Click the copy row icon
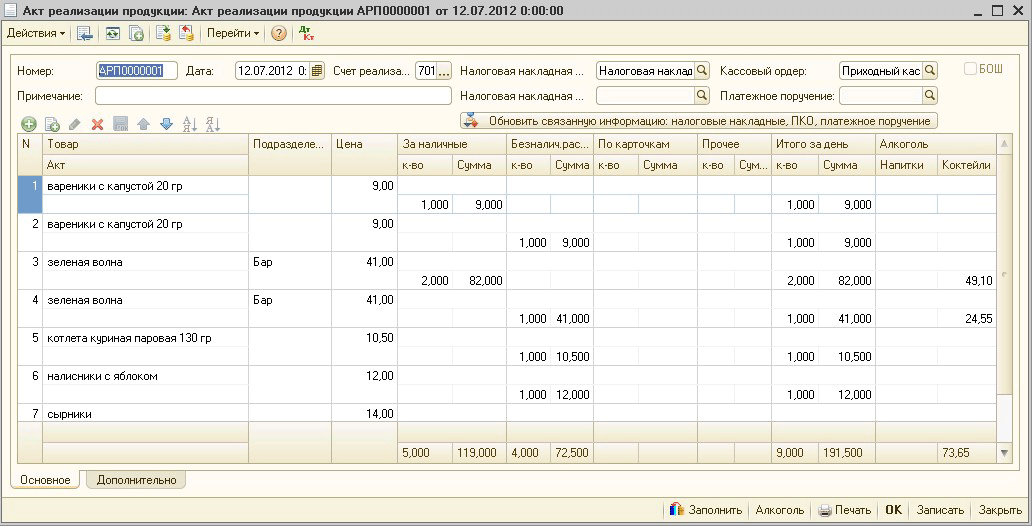 click(x=52, y=124)
